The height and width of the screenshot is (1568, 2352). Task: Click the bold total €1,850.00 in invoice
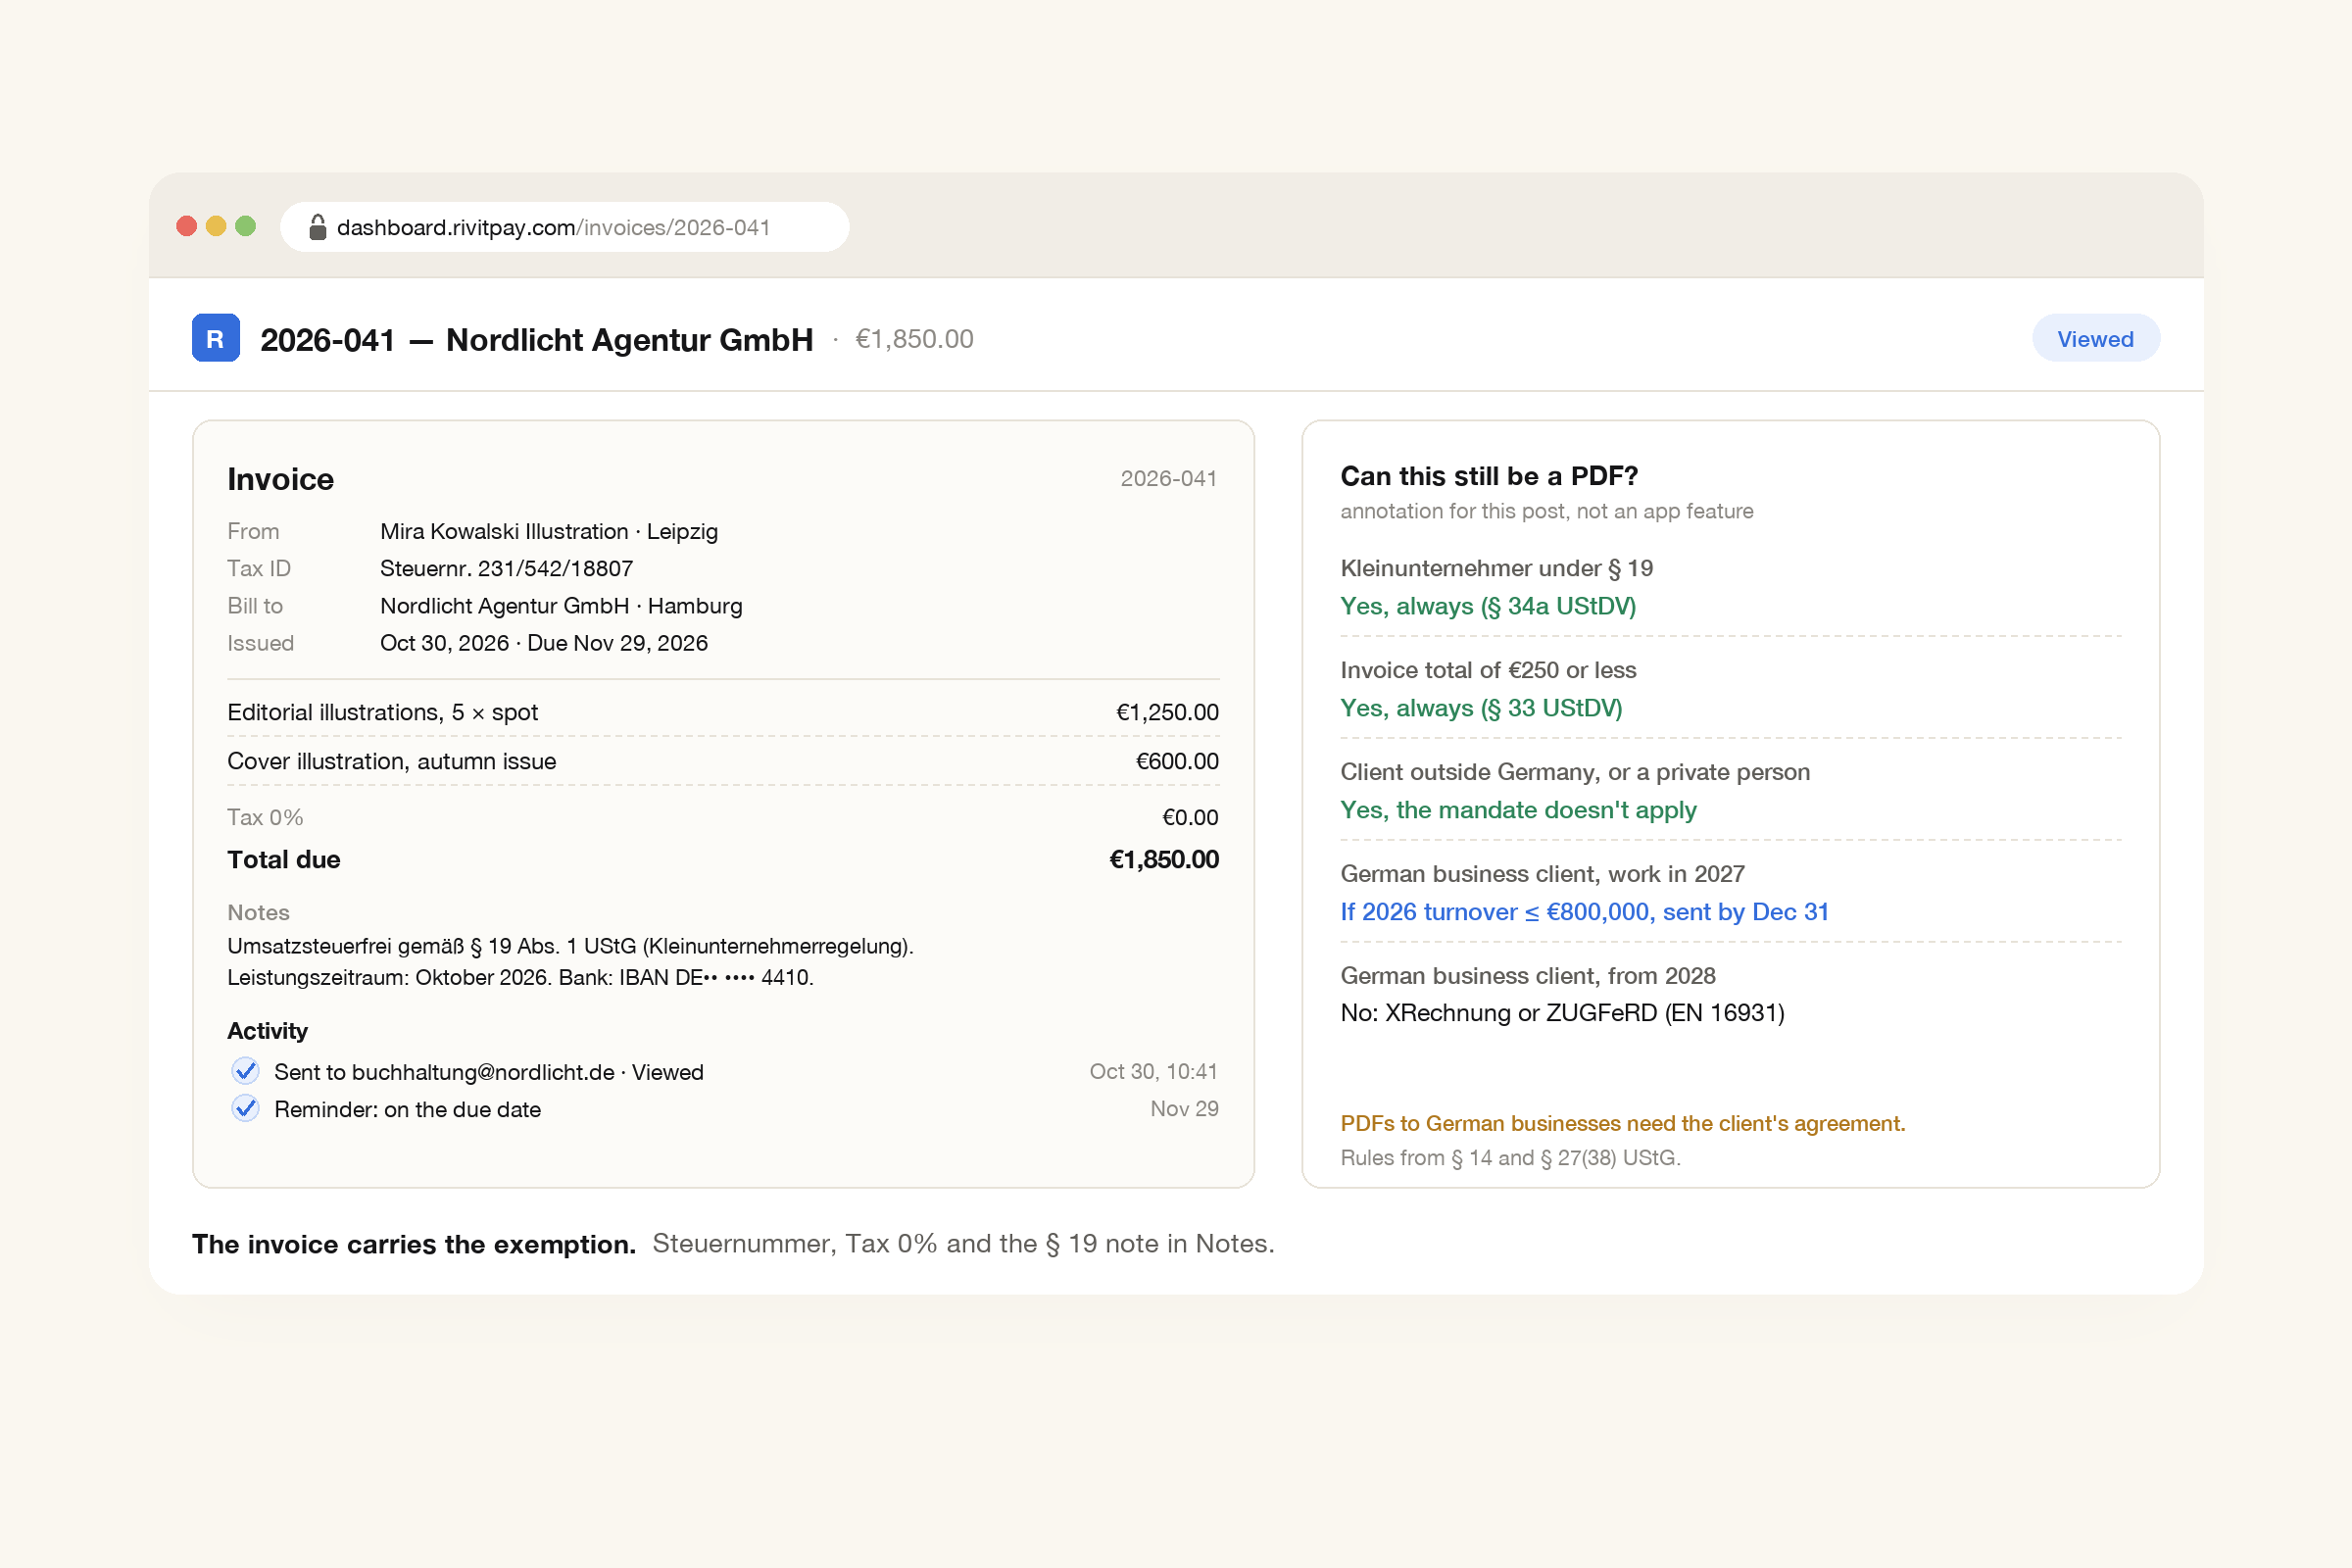1164,859
